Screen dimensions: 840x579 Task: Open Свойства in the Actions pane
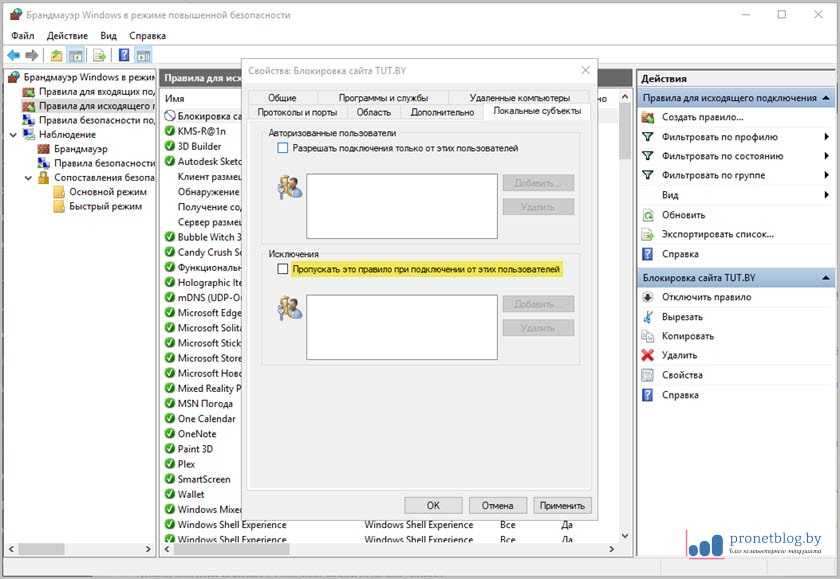682,375
